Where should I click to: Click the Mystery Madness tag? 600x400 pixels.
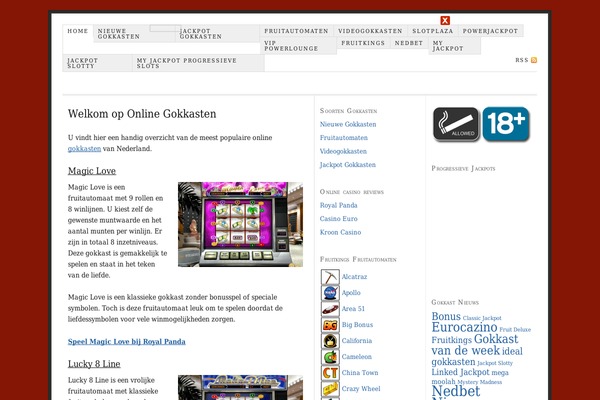[479, 382]
